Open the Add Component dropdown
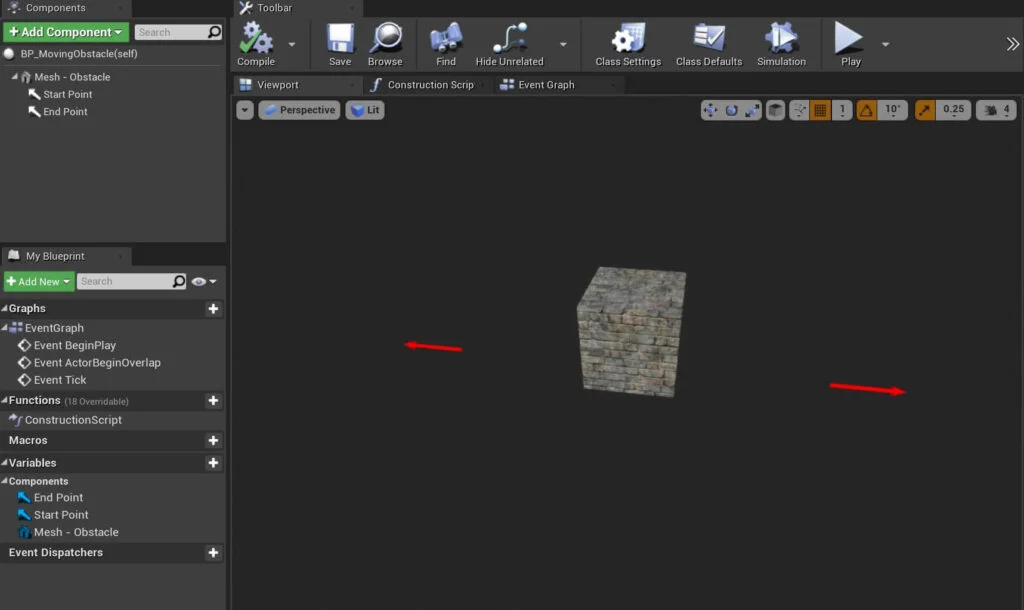The image size is (1024, 610). click(x=66, y=32)
